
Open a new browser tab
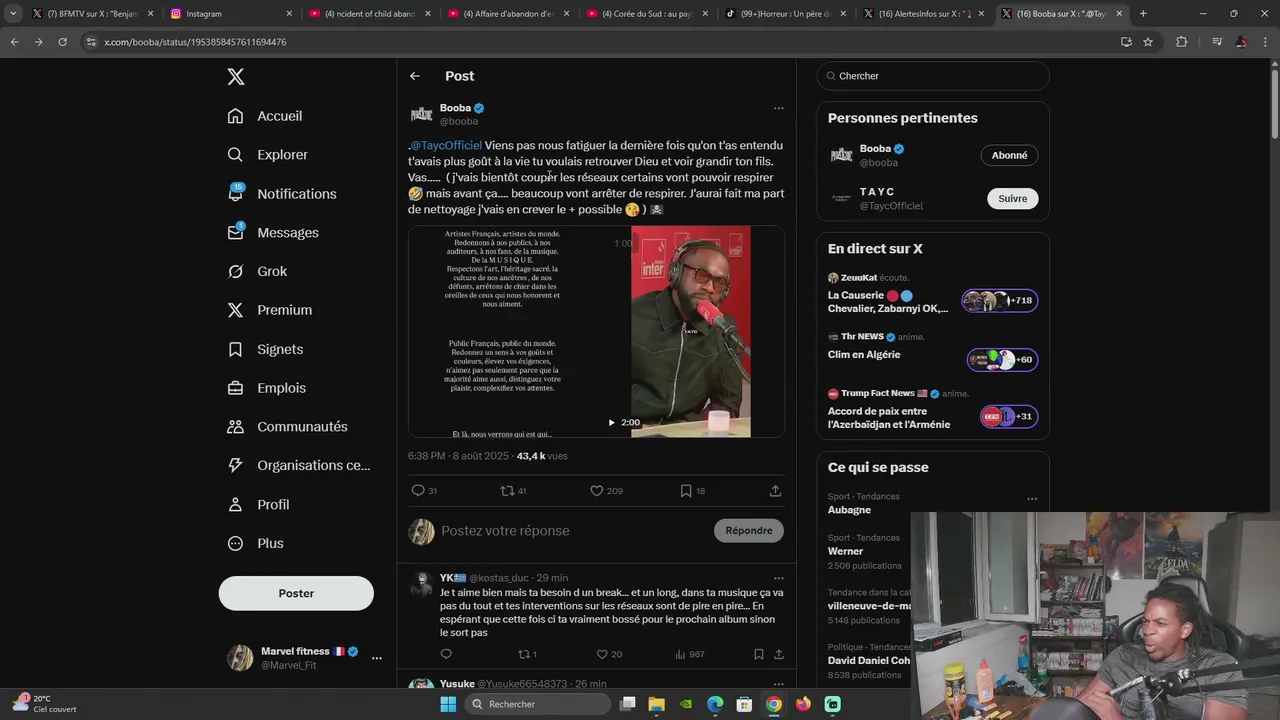click(1143, 14)
